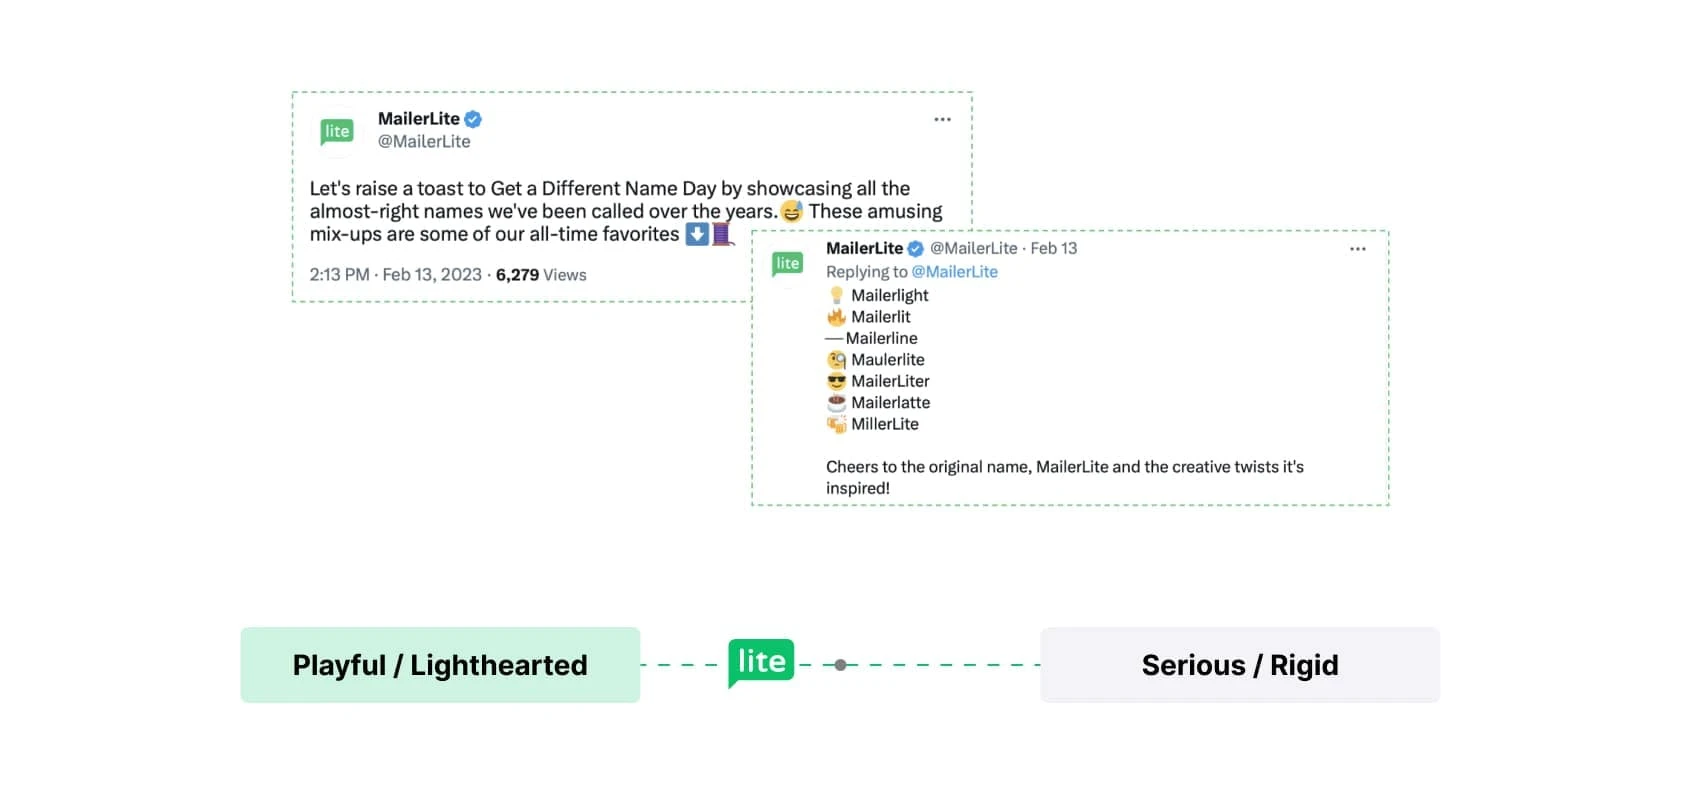Click the sunglasses emoji beside MailerLiter

[x=837, y=381]
